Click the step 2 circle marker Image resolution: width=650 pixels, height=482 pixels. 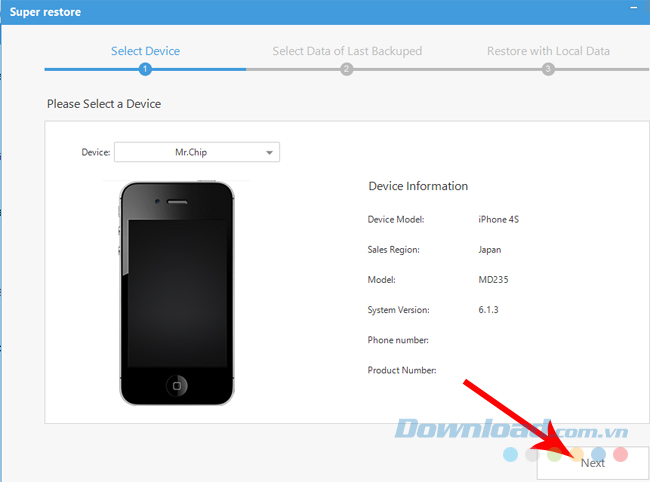[x=346, y=69]
